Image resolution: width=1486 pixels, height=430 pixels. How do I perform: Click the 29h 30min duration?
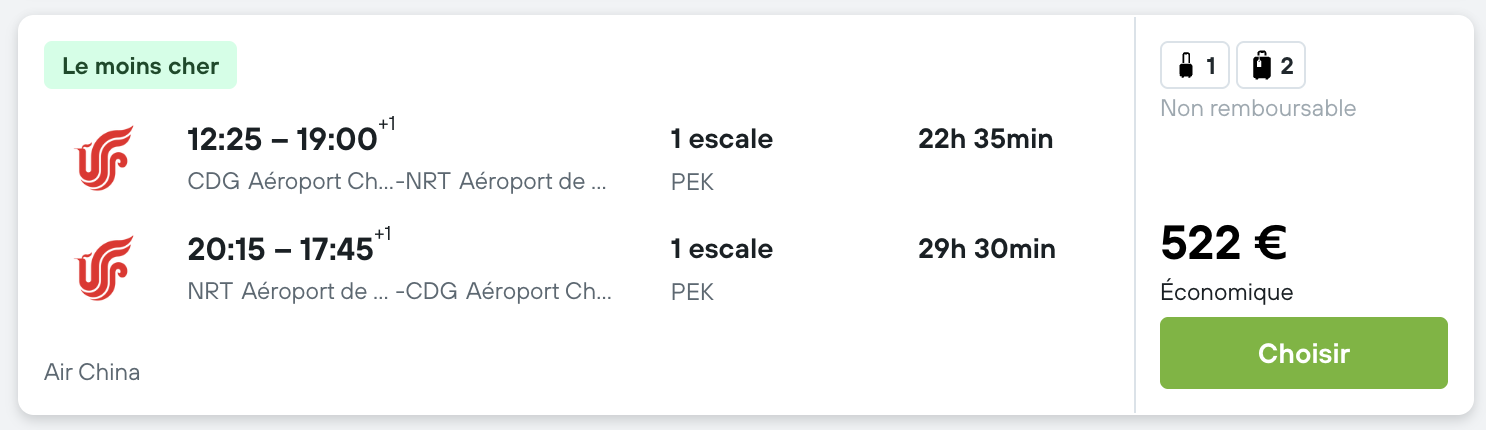pos(986,248)
